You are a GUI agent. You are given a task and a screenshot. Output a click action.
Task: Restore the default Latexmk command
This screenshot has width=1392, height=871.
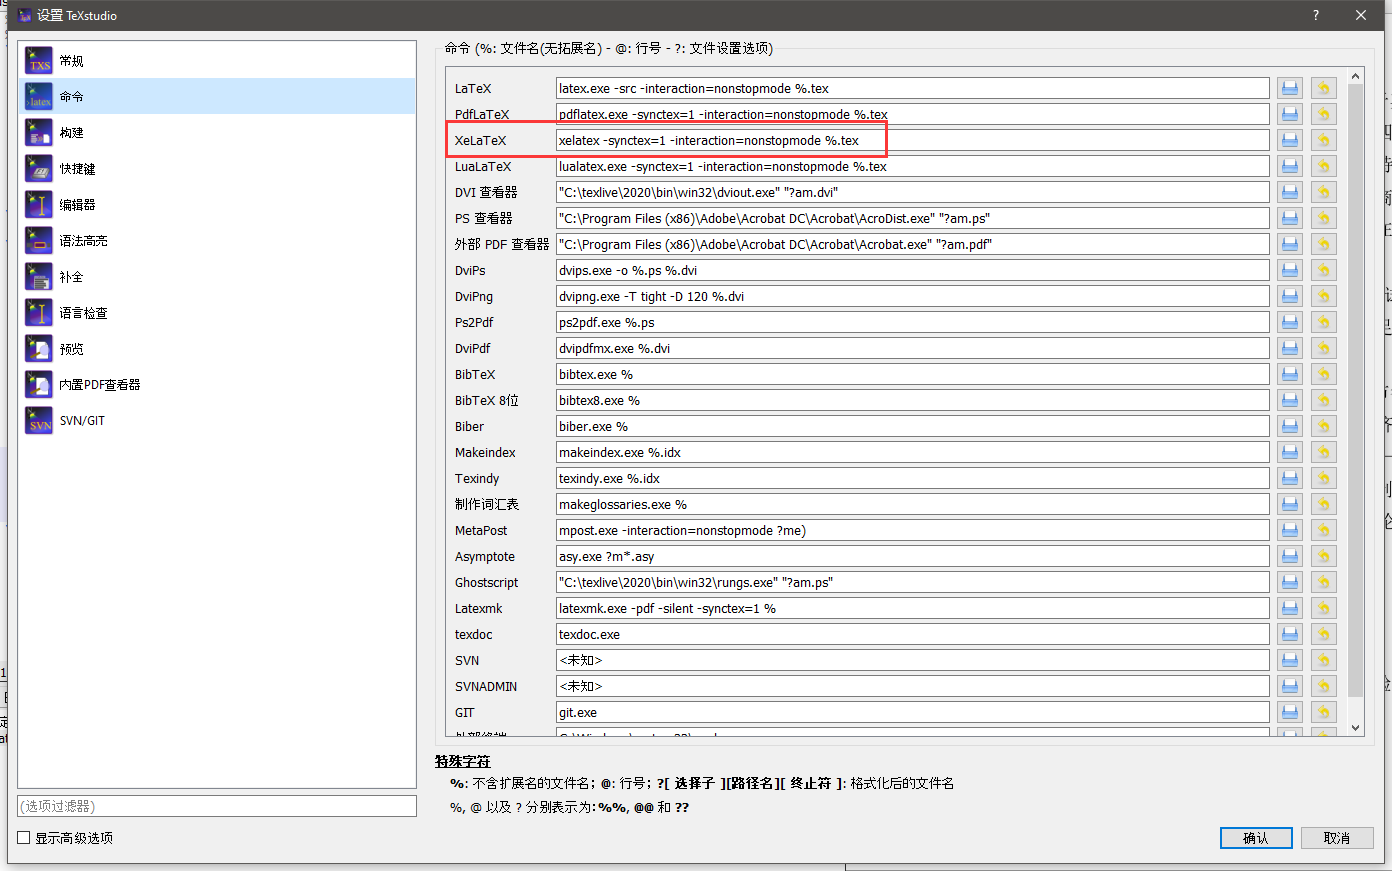(x=1323, y=608)
